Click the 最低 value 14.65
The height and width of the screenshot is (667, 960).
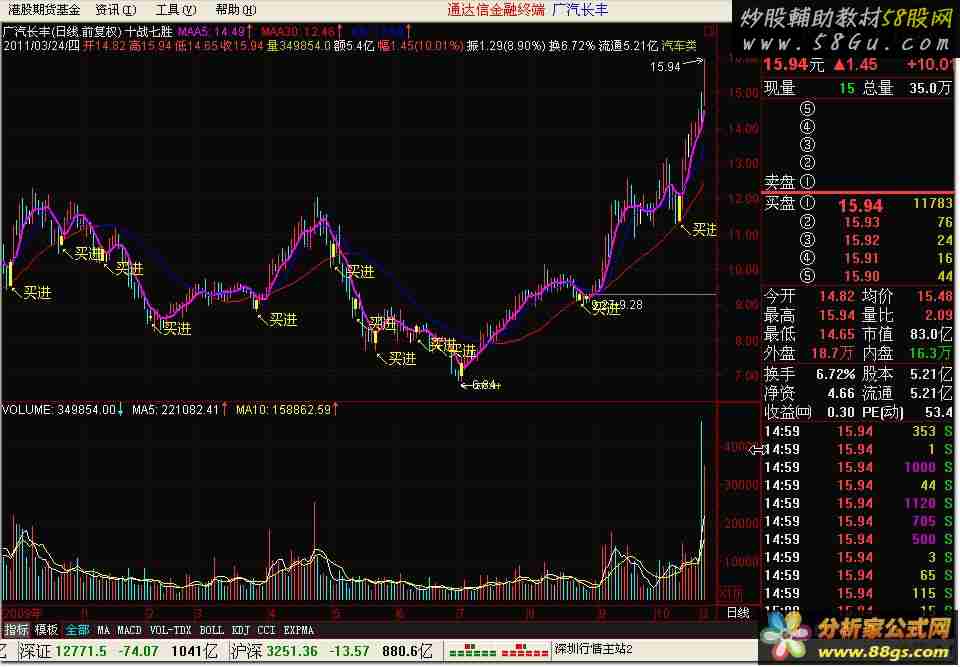coord(836,334)
